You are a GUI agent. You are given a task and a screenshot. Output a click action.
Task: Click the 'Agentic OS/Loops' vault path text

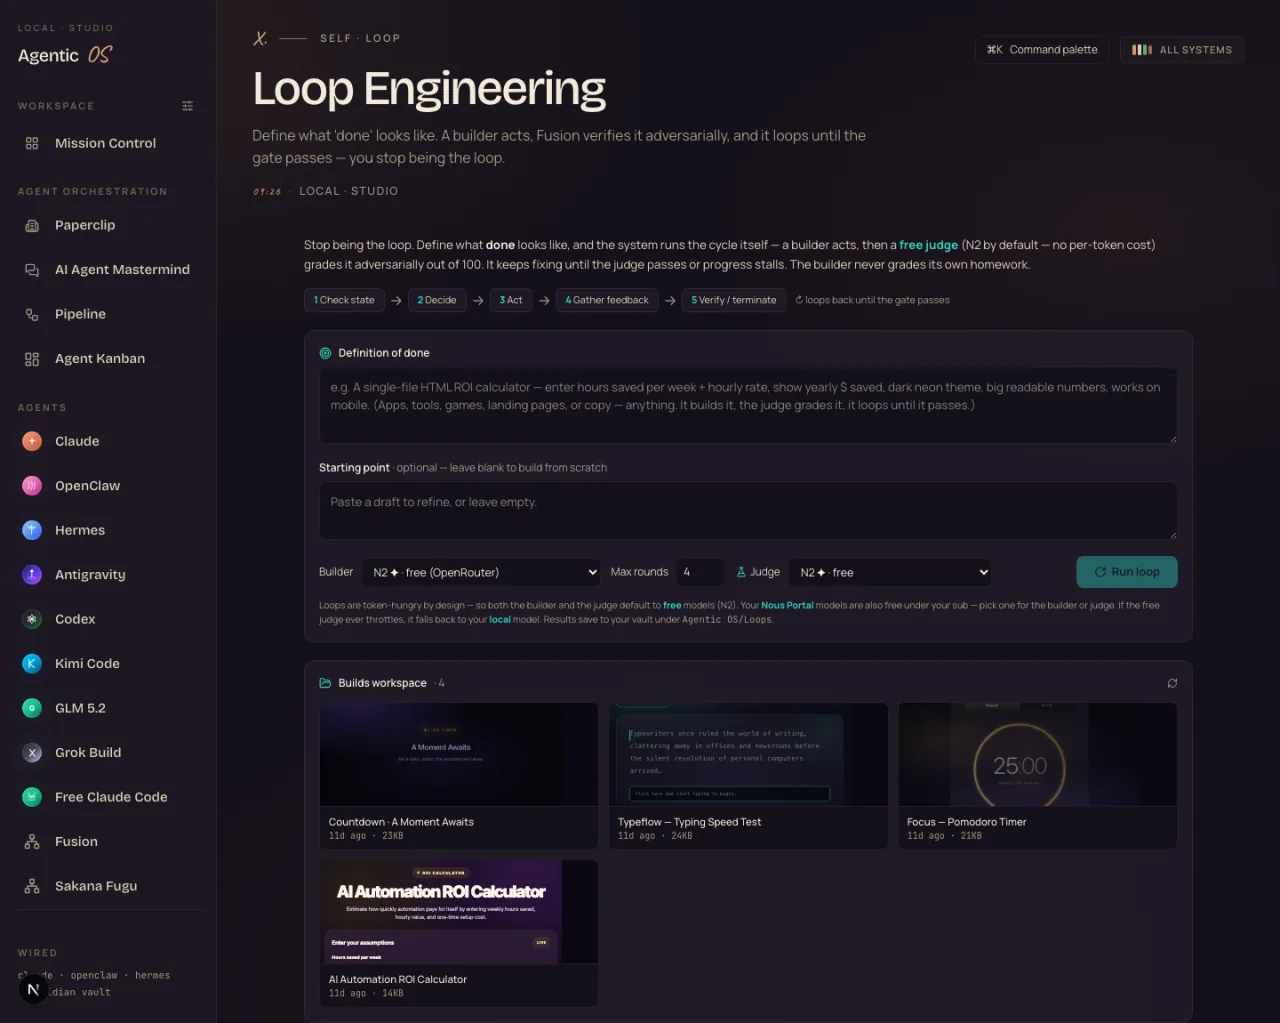click(x=727, y=620)
